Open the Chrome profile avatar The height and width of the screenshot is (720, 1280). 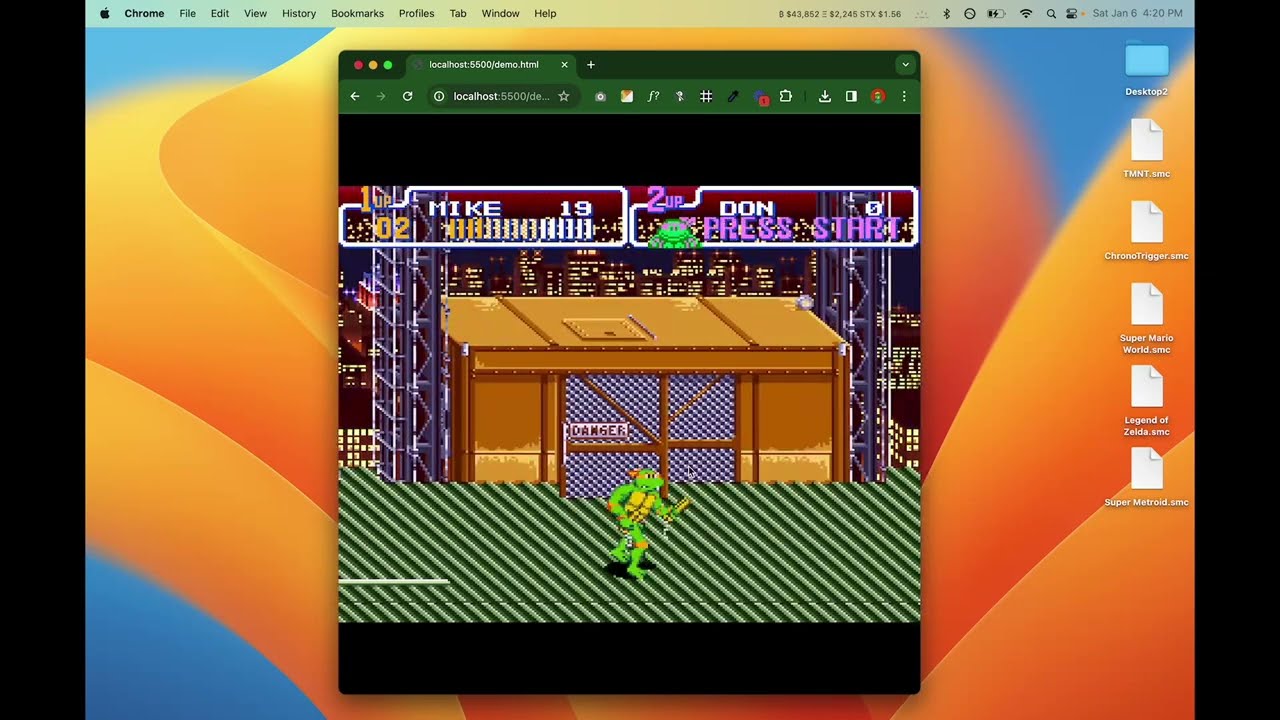tap(878, 96)
